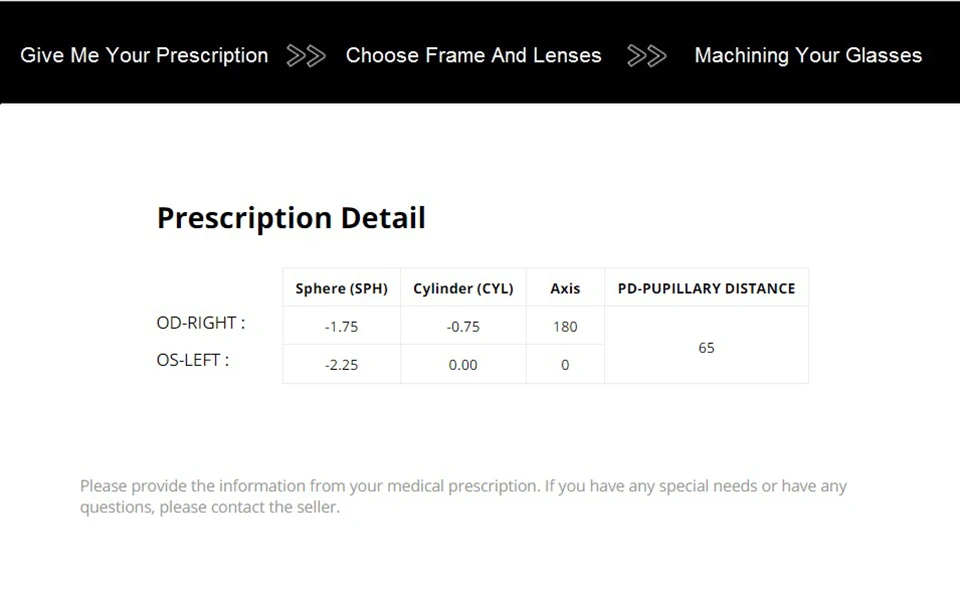
Task: Click the Axis column header
Action: (565, 288)
